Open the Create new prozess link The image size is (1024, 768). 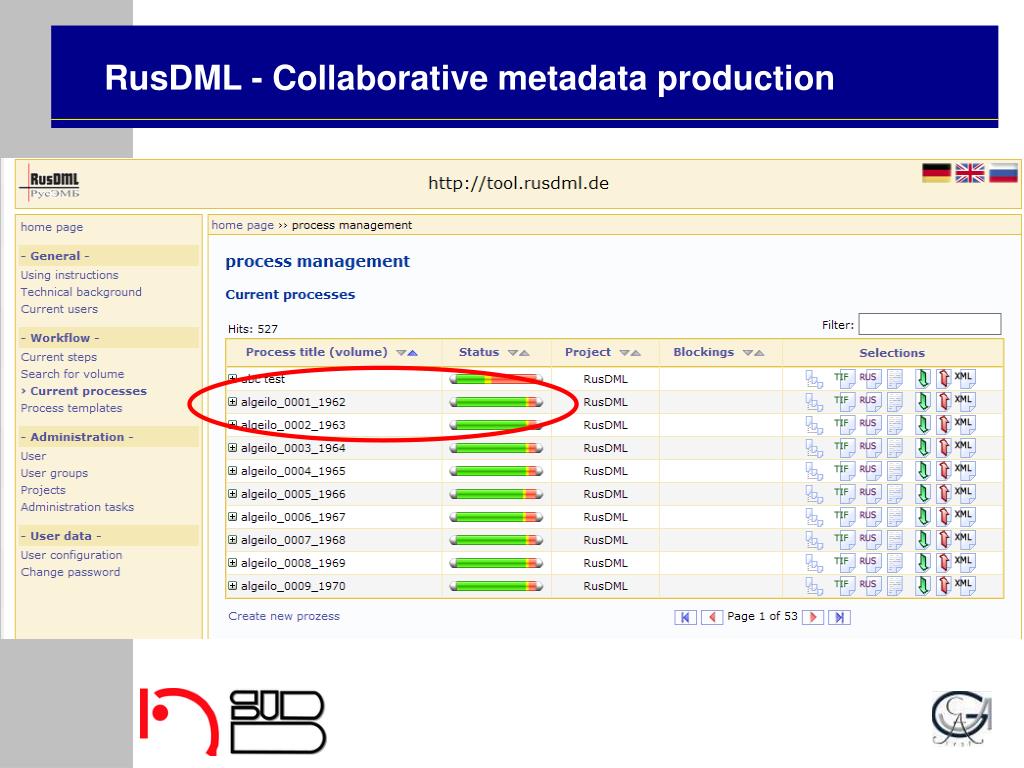click(284, 616)
